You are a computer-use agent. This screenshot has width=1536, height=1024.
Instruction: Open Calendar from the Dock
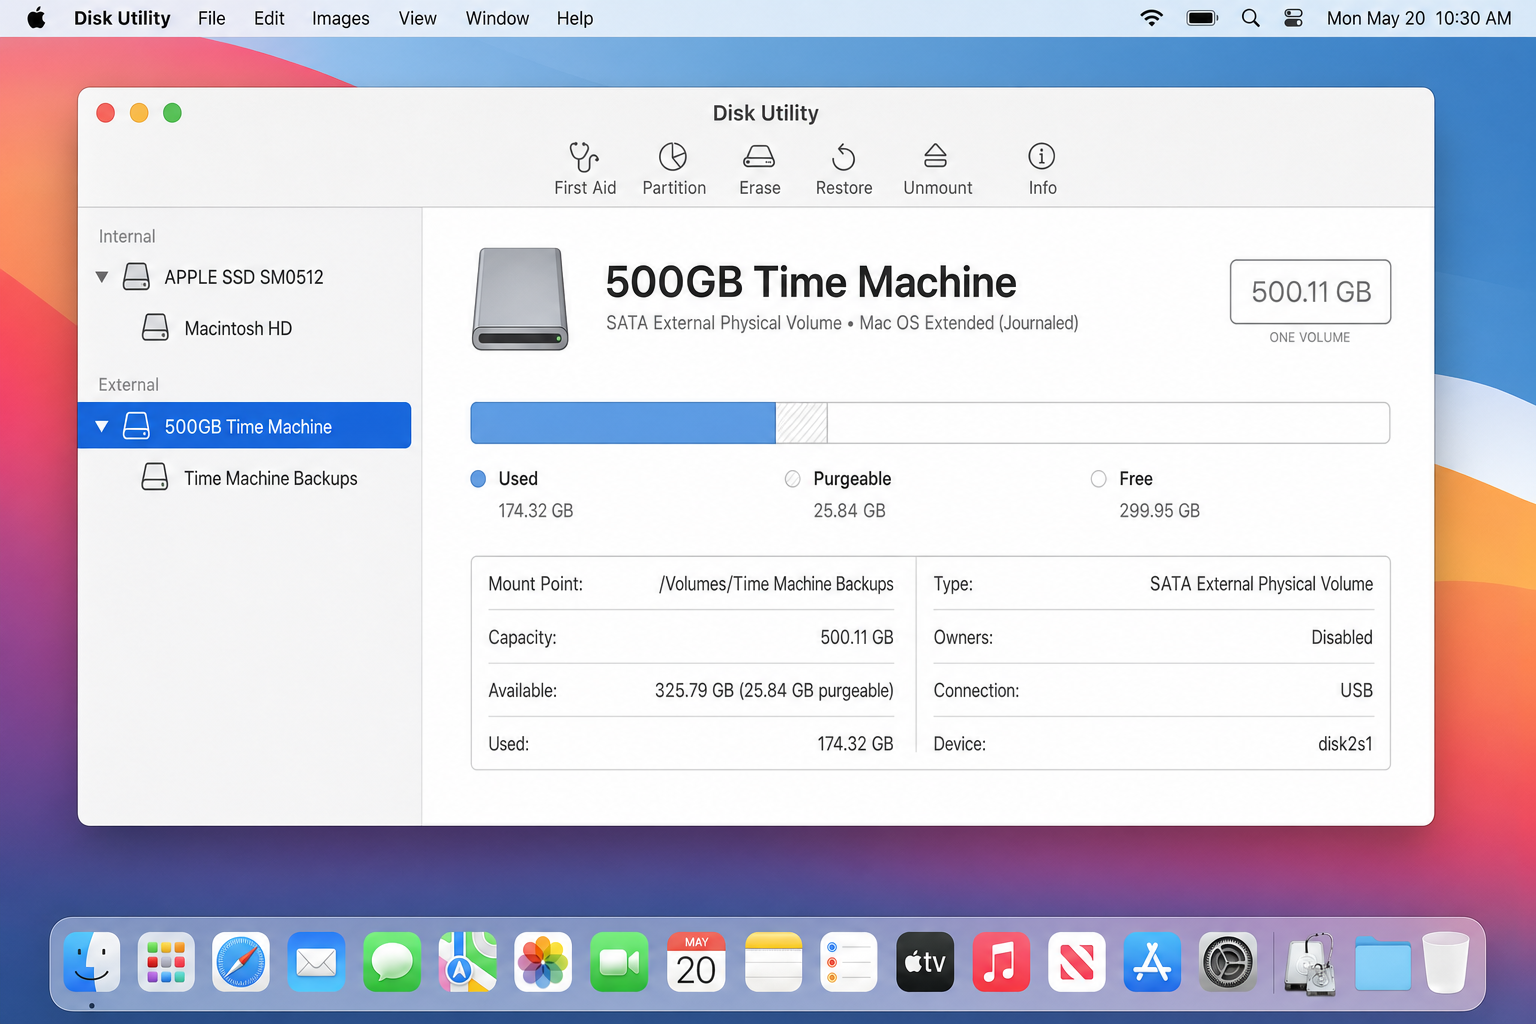696,962
